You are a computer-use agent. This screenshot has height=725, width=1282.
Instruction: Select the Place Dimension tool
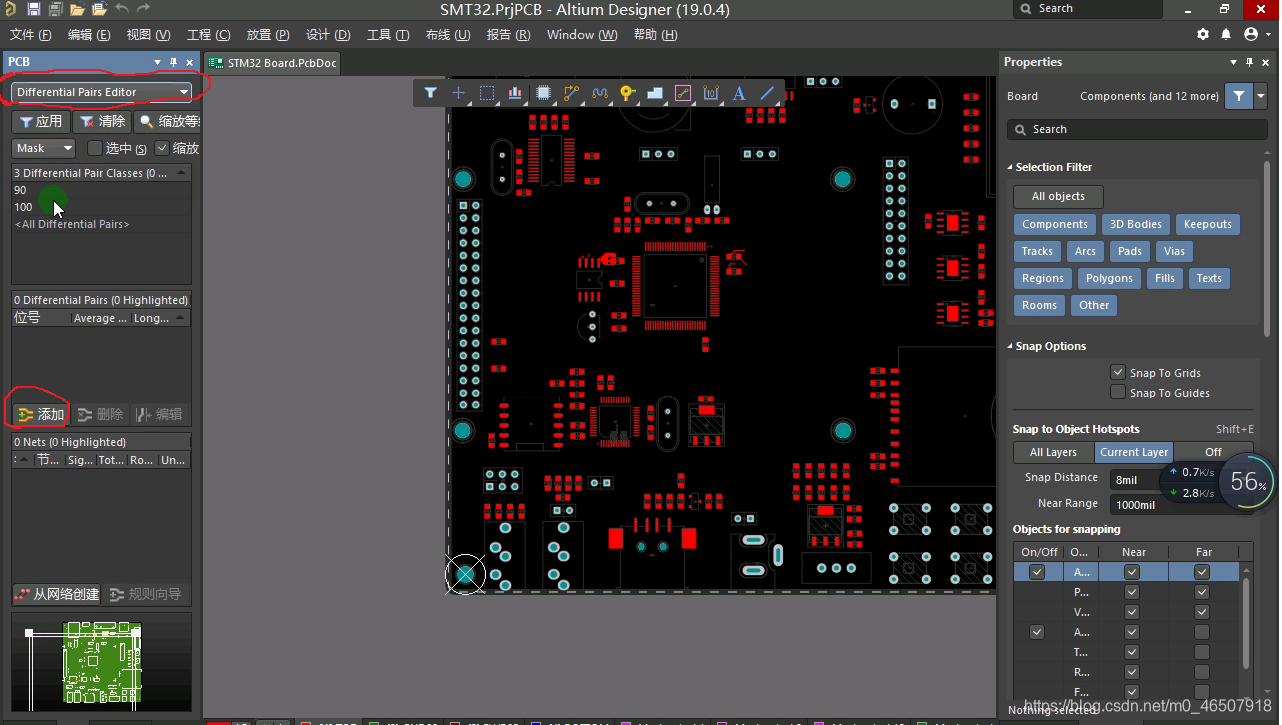(711, 93)
